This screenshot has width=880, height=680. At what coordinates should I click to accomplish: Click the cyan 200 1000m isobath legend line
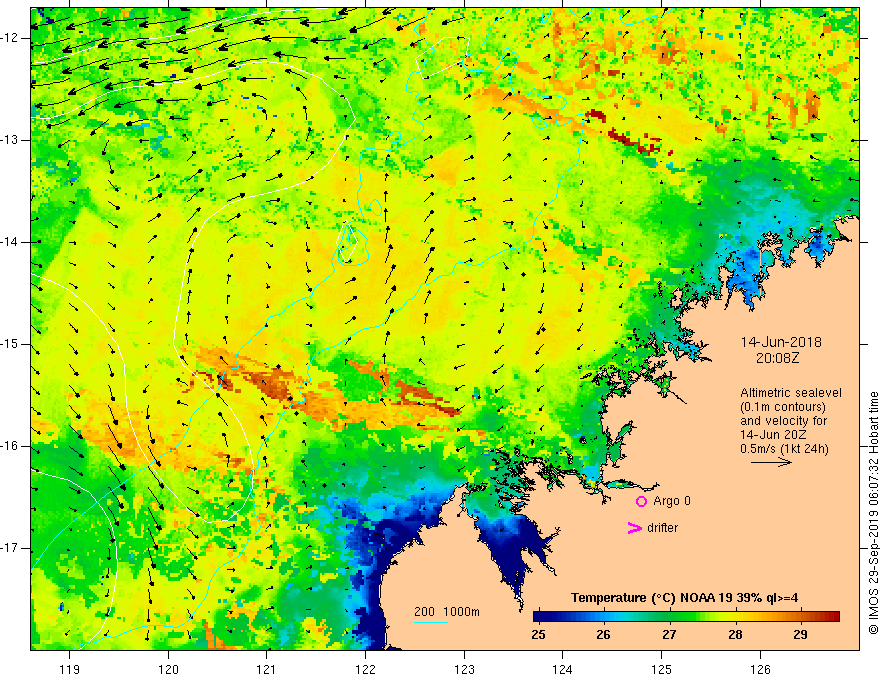(x=431, y=623)
